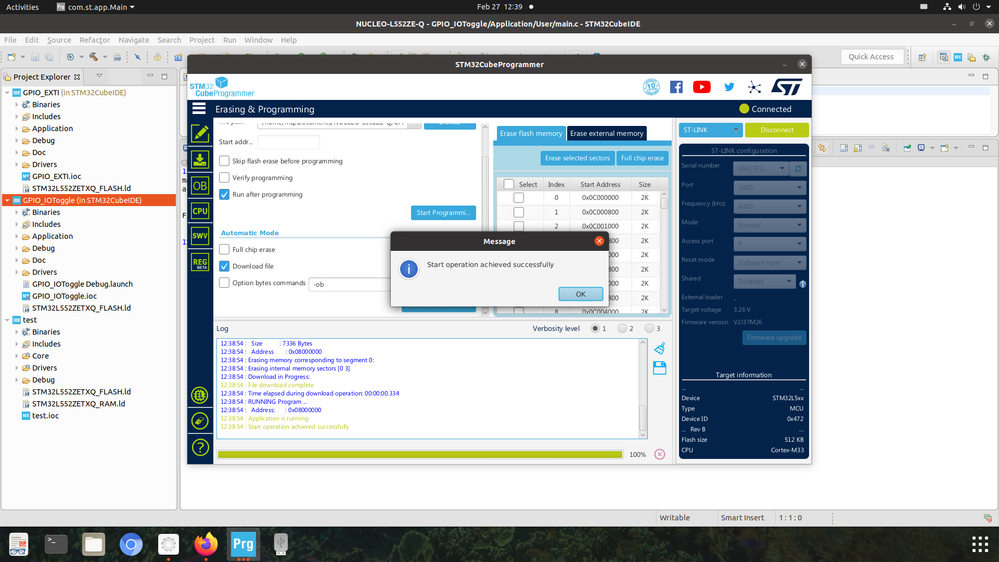Enable Full chip erase in Automatic Mode

224,249
